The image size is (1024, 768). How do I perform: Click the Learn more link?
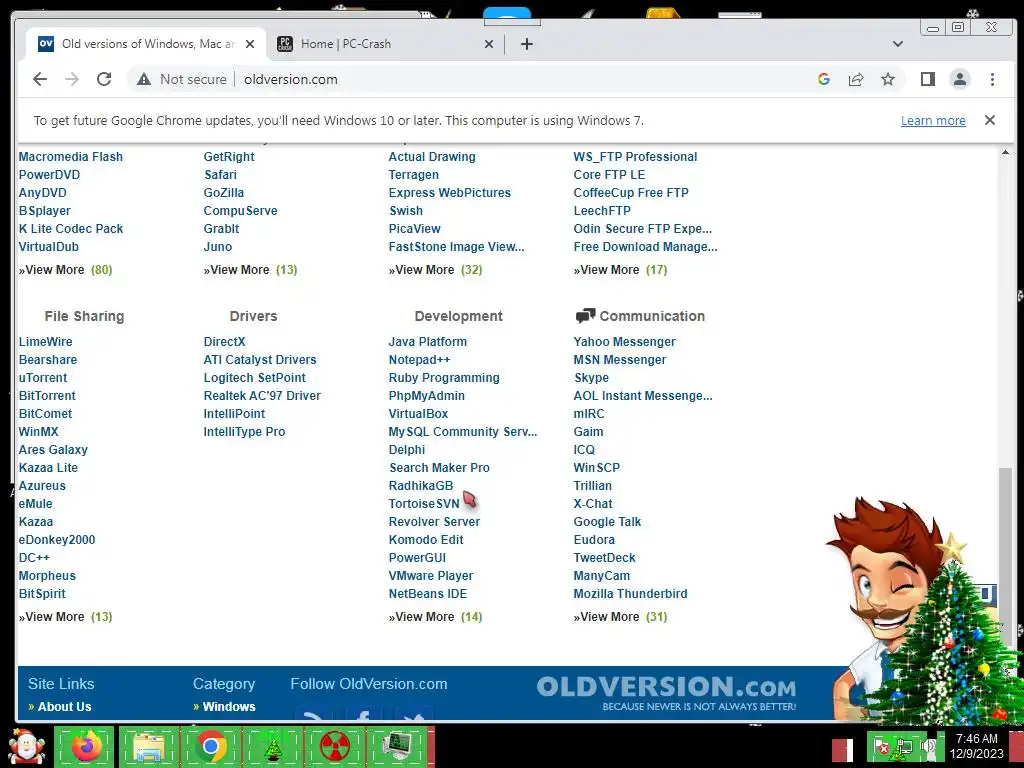point(933,120)
